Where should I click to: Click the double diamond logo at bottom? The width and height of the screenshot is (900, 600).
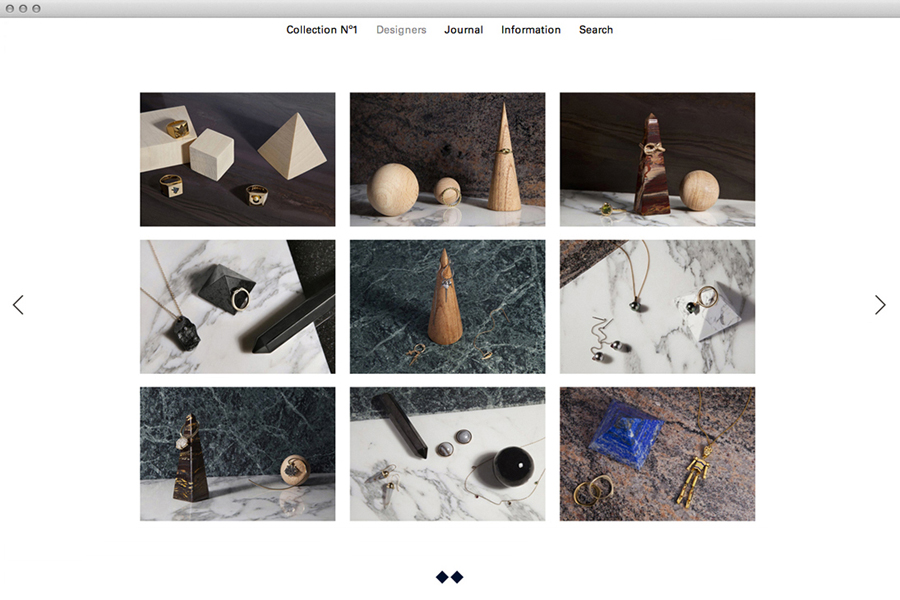(449, 577)
